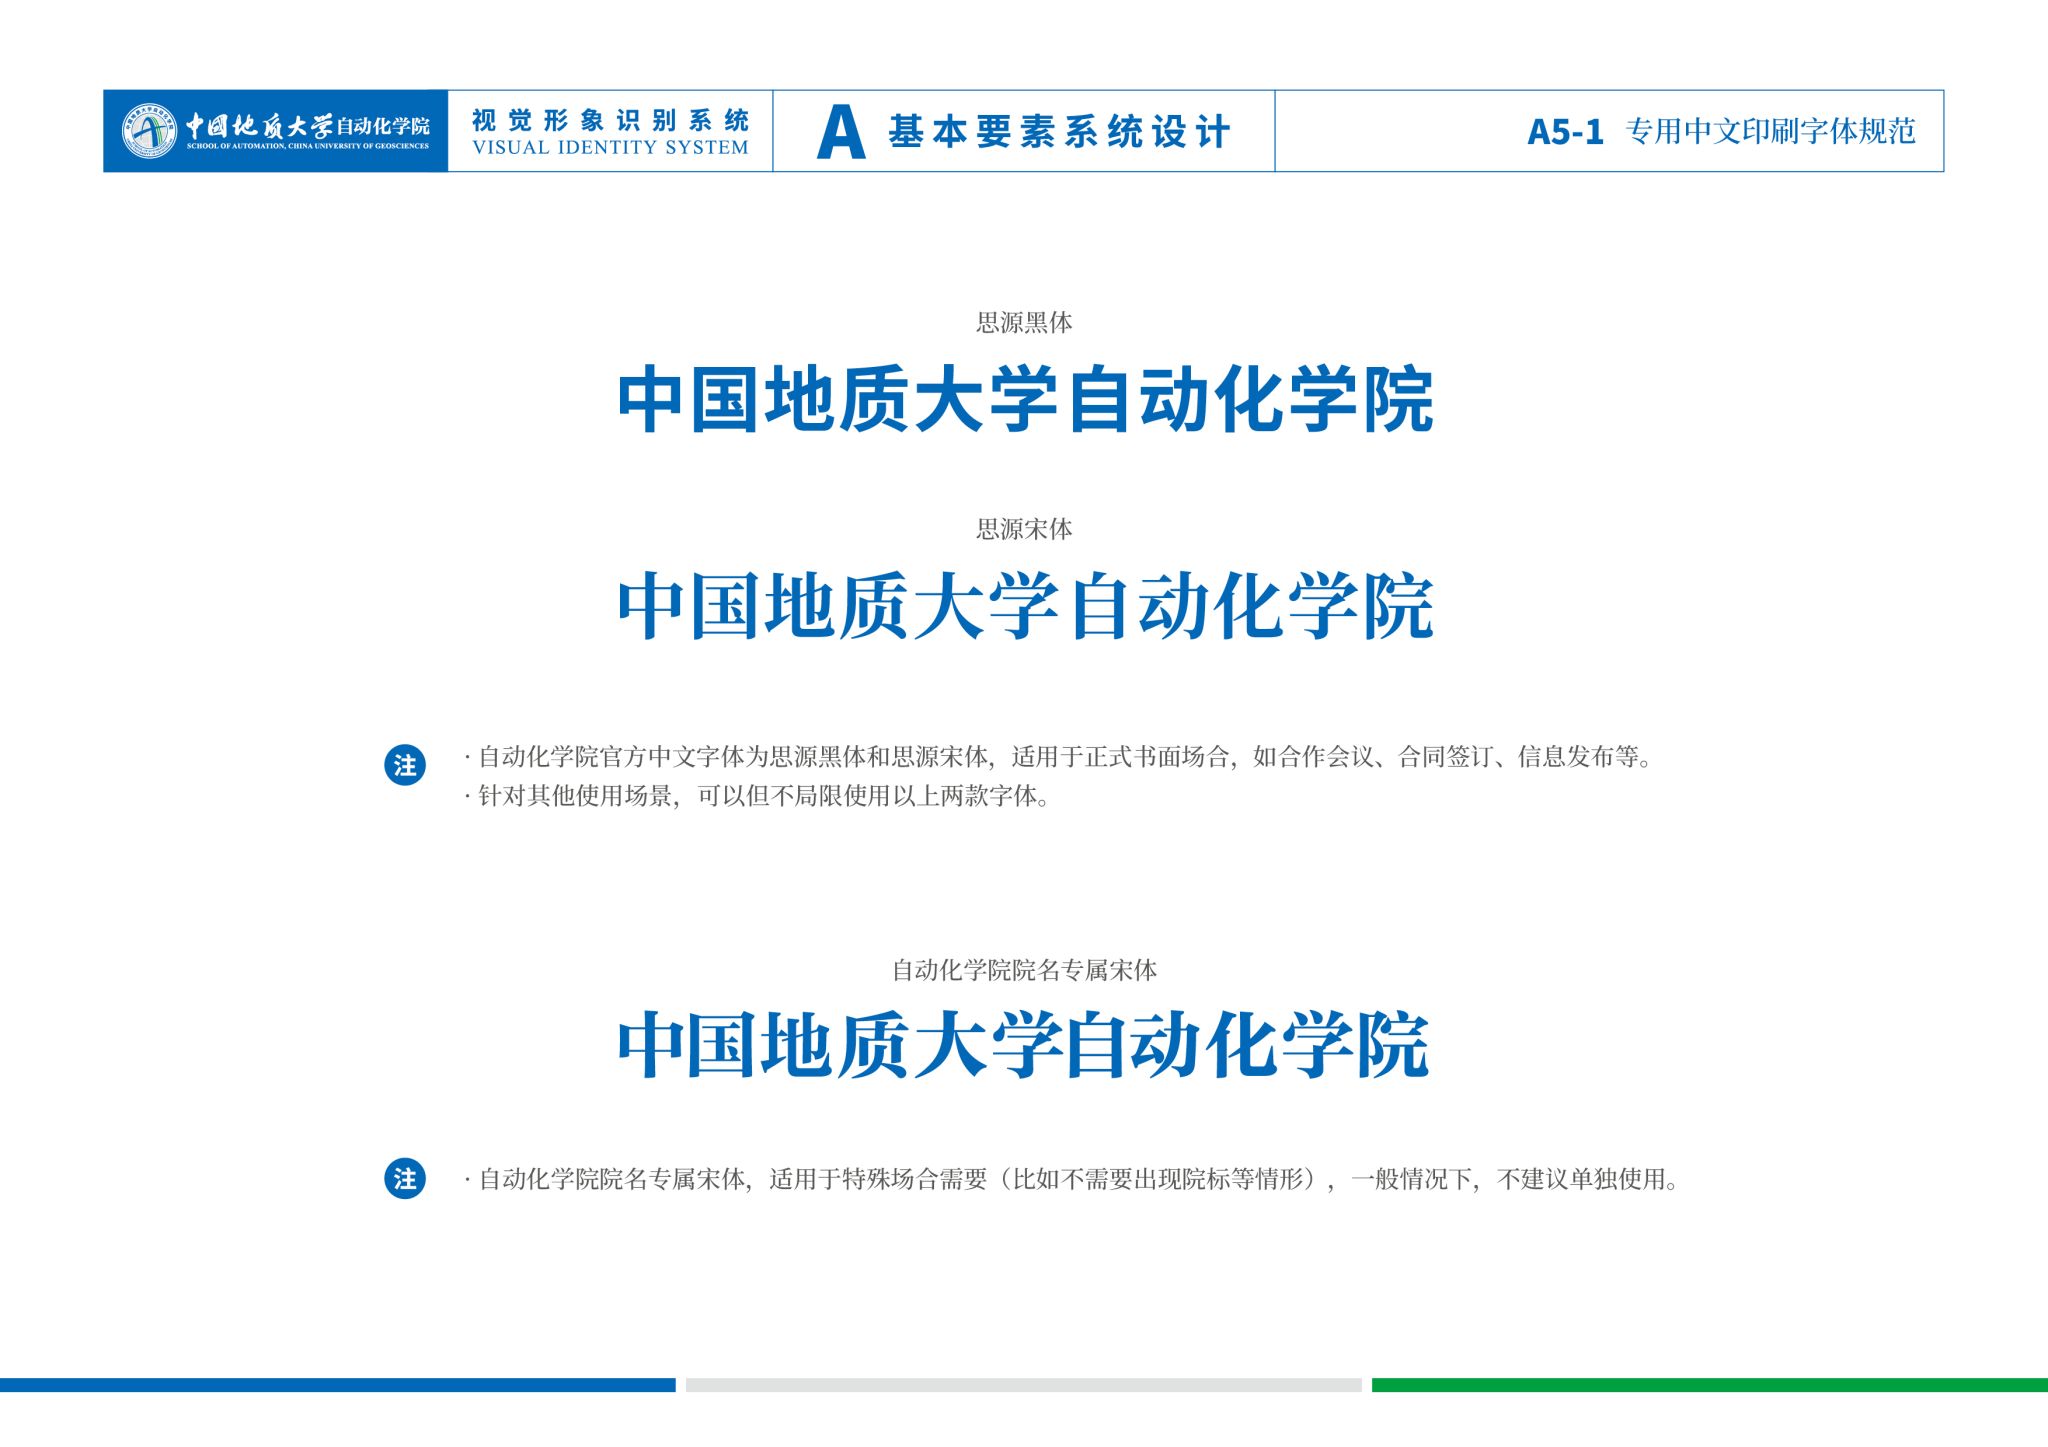
Task: Select the 思源宋体 font label
Action: pos(1024,529)
